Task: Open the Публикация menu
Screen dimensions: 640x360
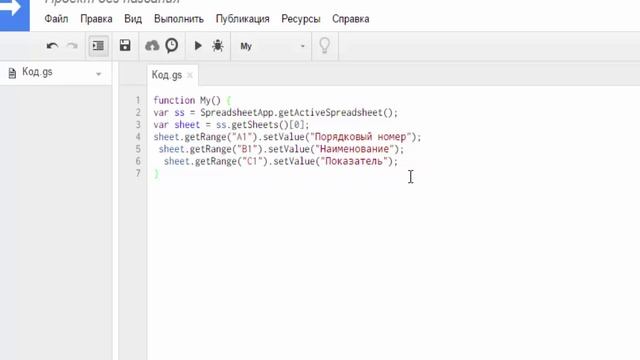Action: pyautogui.click(x=242, y=19)
